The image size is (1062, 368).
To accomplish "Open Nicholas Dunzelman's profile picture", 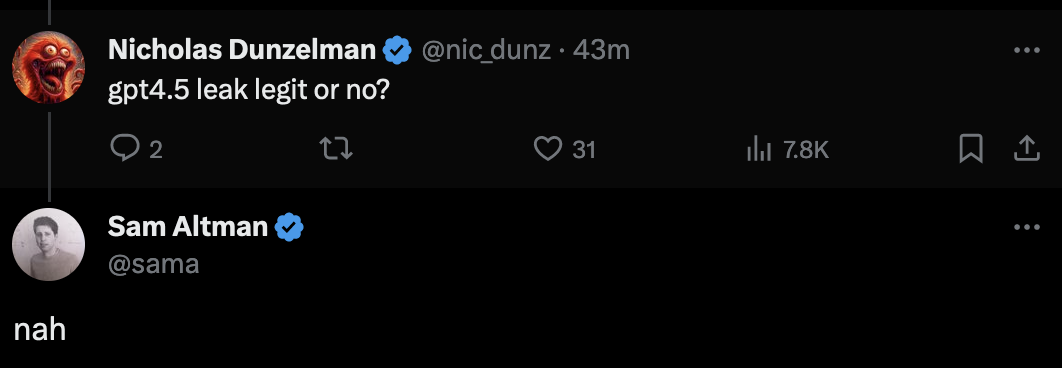I will click(49, 67).
